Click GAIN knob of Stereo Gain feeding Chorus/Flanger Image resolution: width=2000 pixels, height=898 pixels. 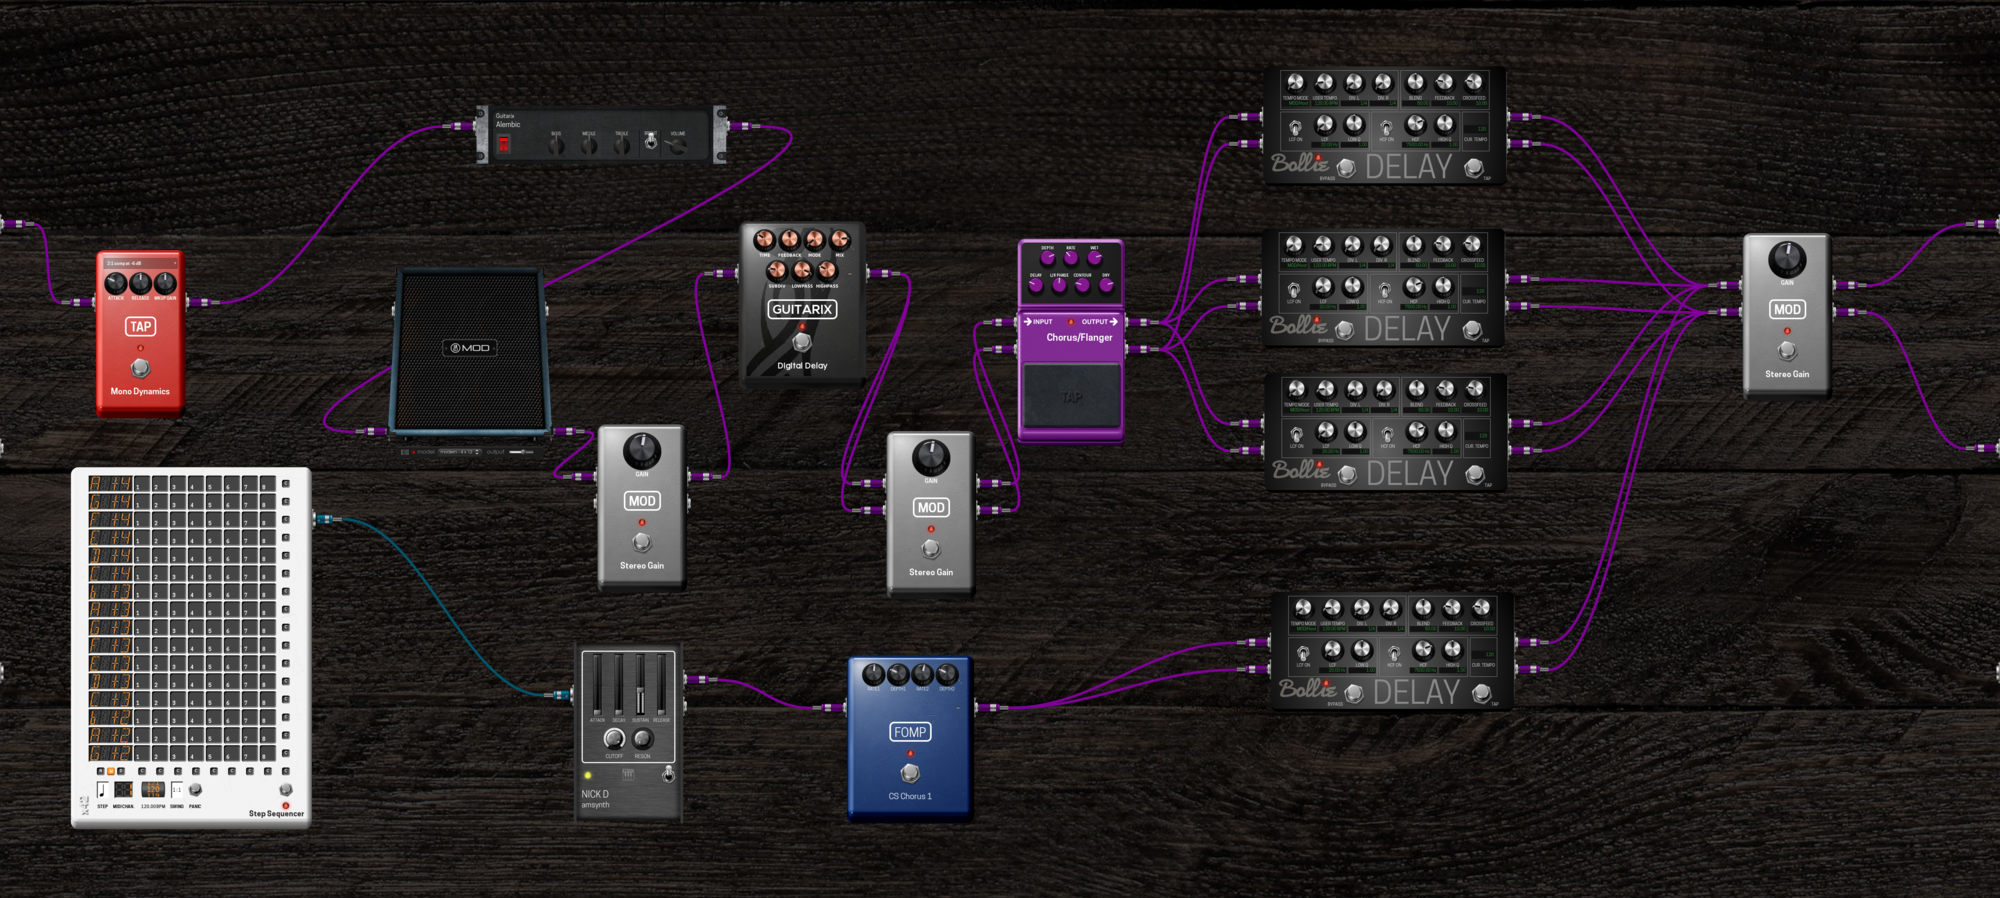coord(931,457)
